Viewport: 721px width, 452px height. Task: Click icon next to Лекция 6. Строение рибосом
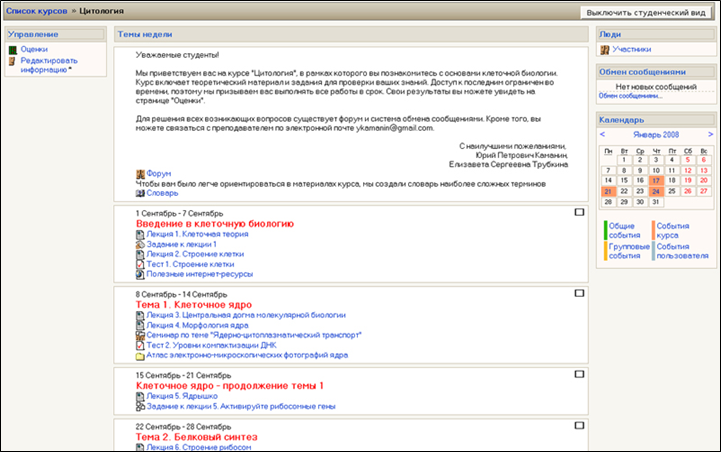[140, 447]
